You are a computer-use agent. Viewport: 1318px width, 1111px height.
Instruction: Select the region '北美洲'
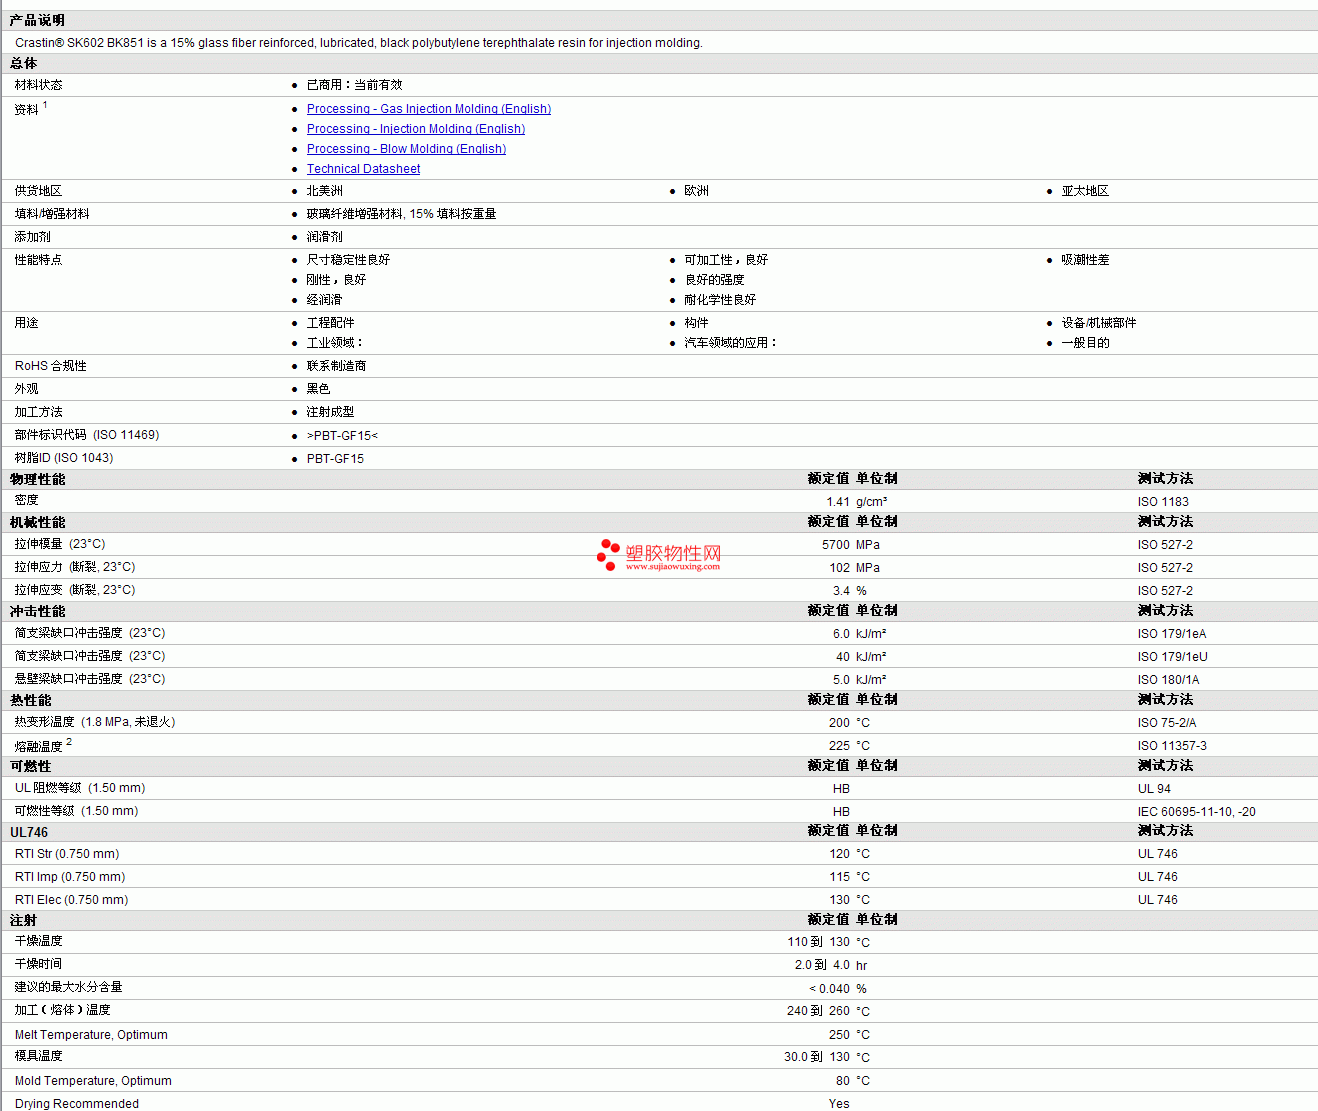[x=324, y=191]
